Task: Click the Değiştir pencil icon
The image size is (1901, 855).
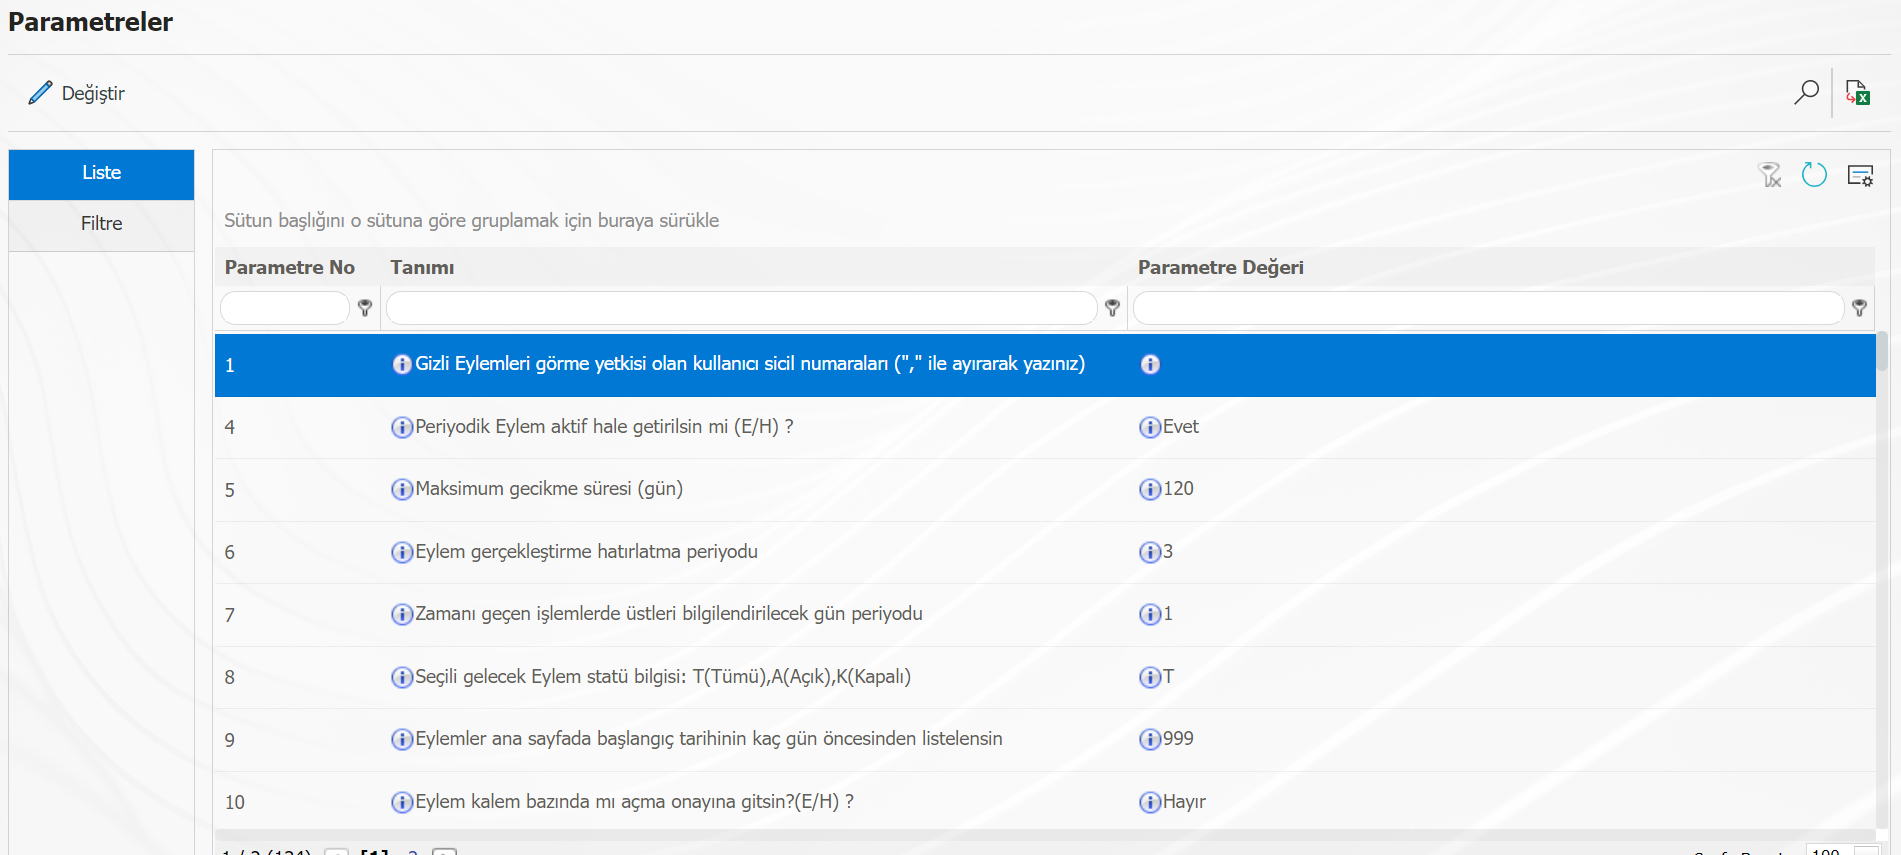Action: (x=40, y=93)
